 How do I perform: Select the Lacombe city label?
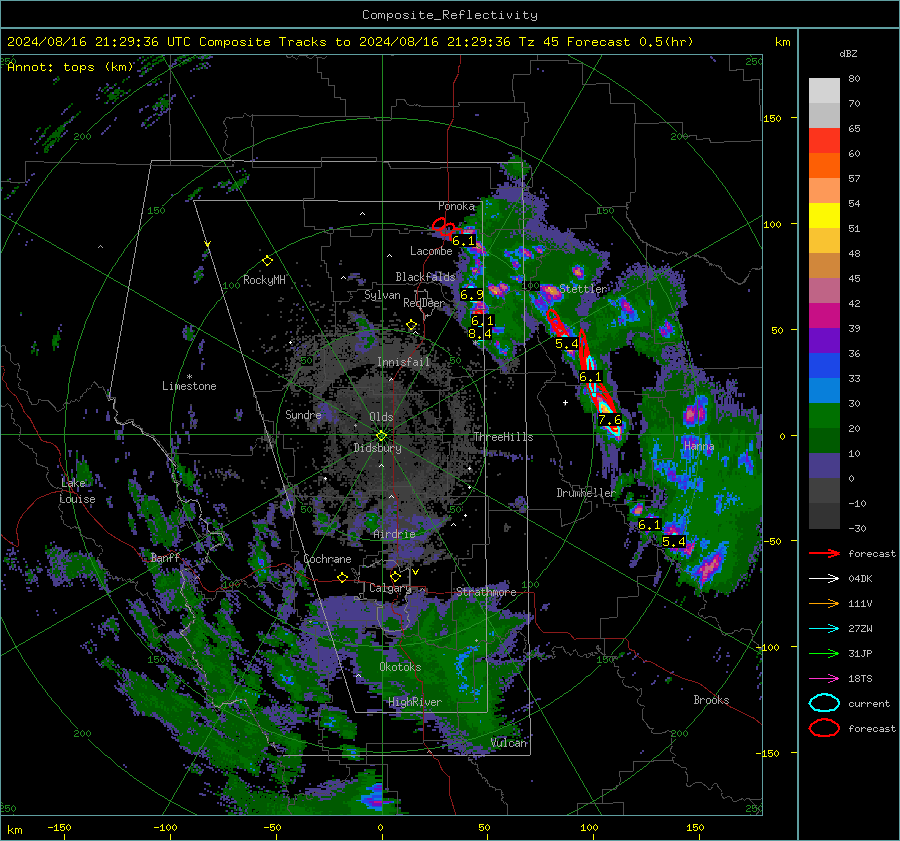(431, 251)
